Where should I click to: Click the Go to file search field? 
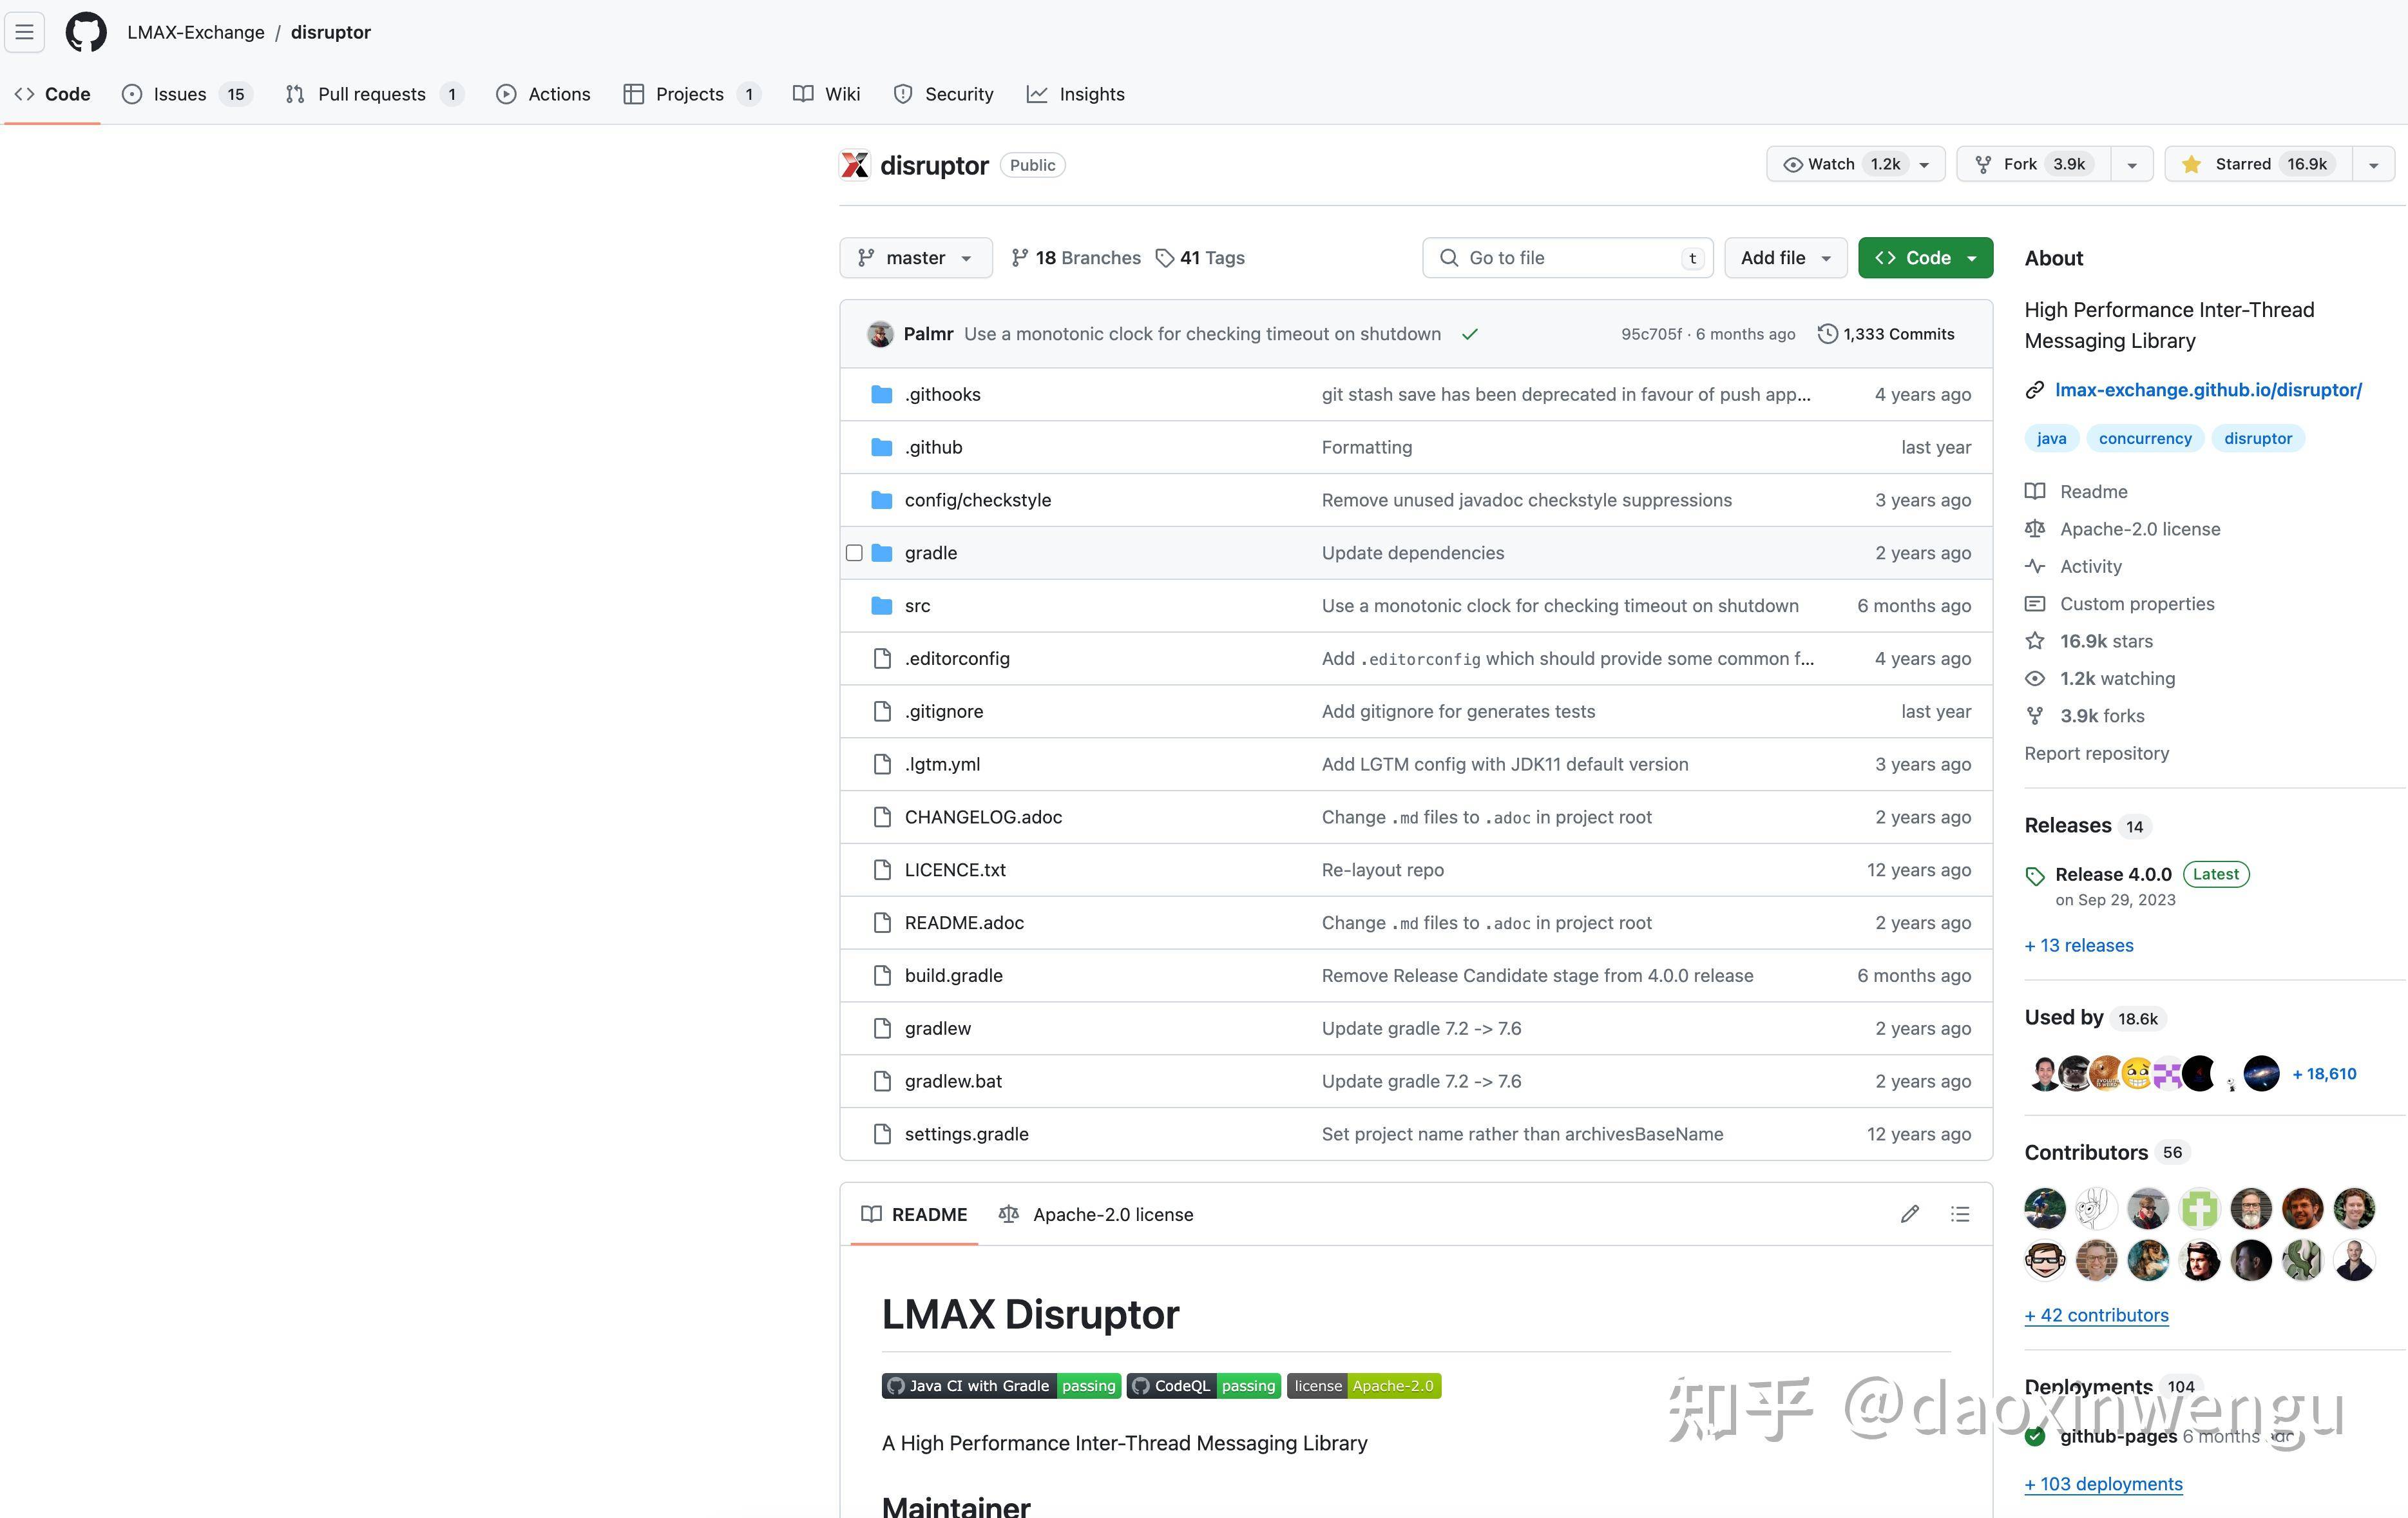[1567, 258]
